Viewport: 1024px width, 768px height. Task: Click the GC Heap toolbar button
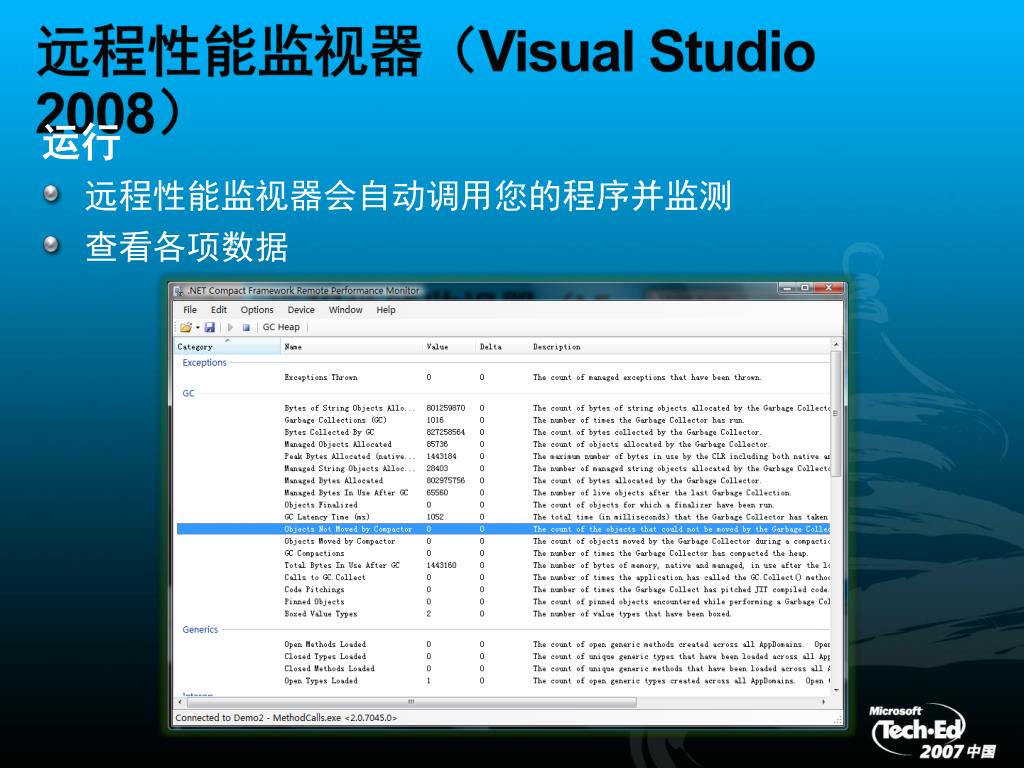pyautogui.click(x=281, y=327)
